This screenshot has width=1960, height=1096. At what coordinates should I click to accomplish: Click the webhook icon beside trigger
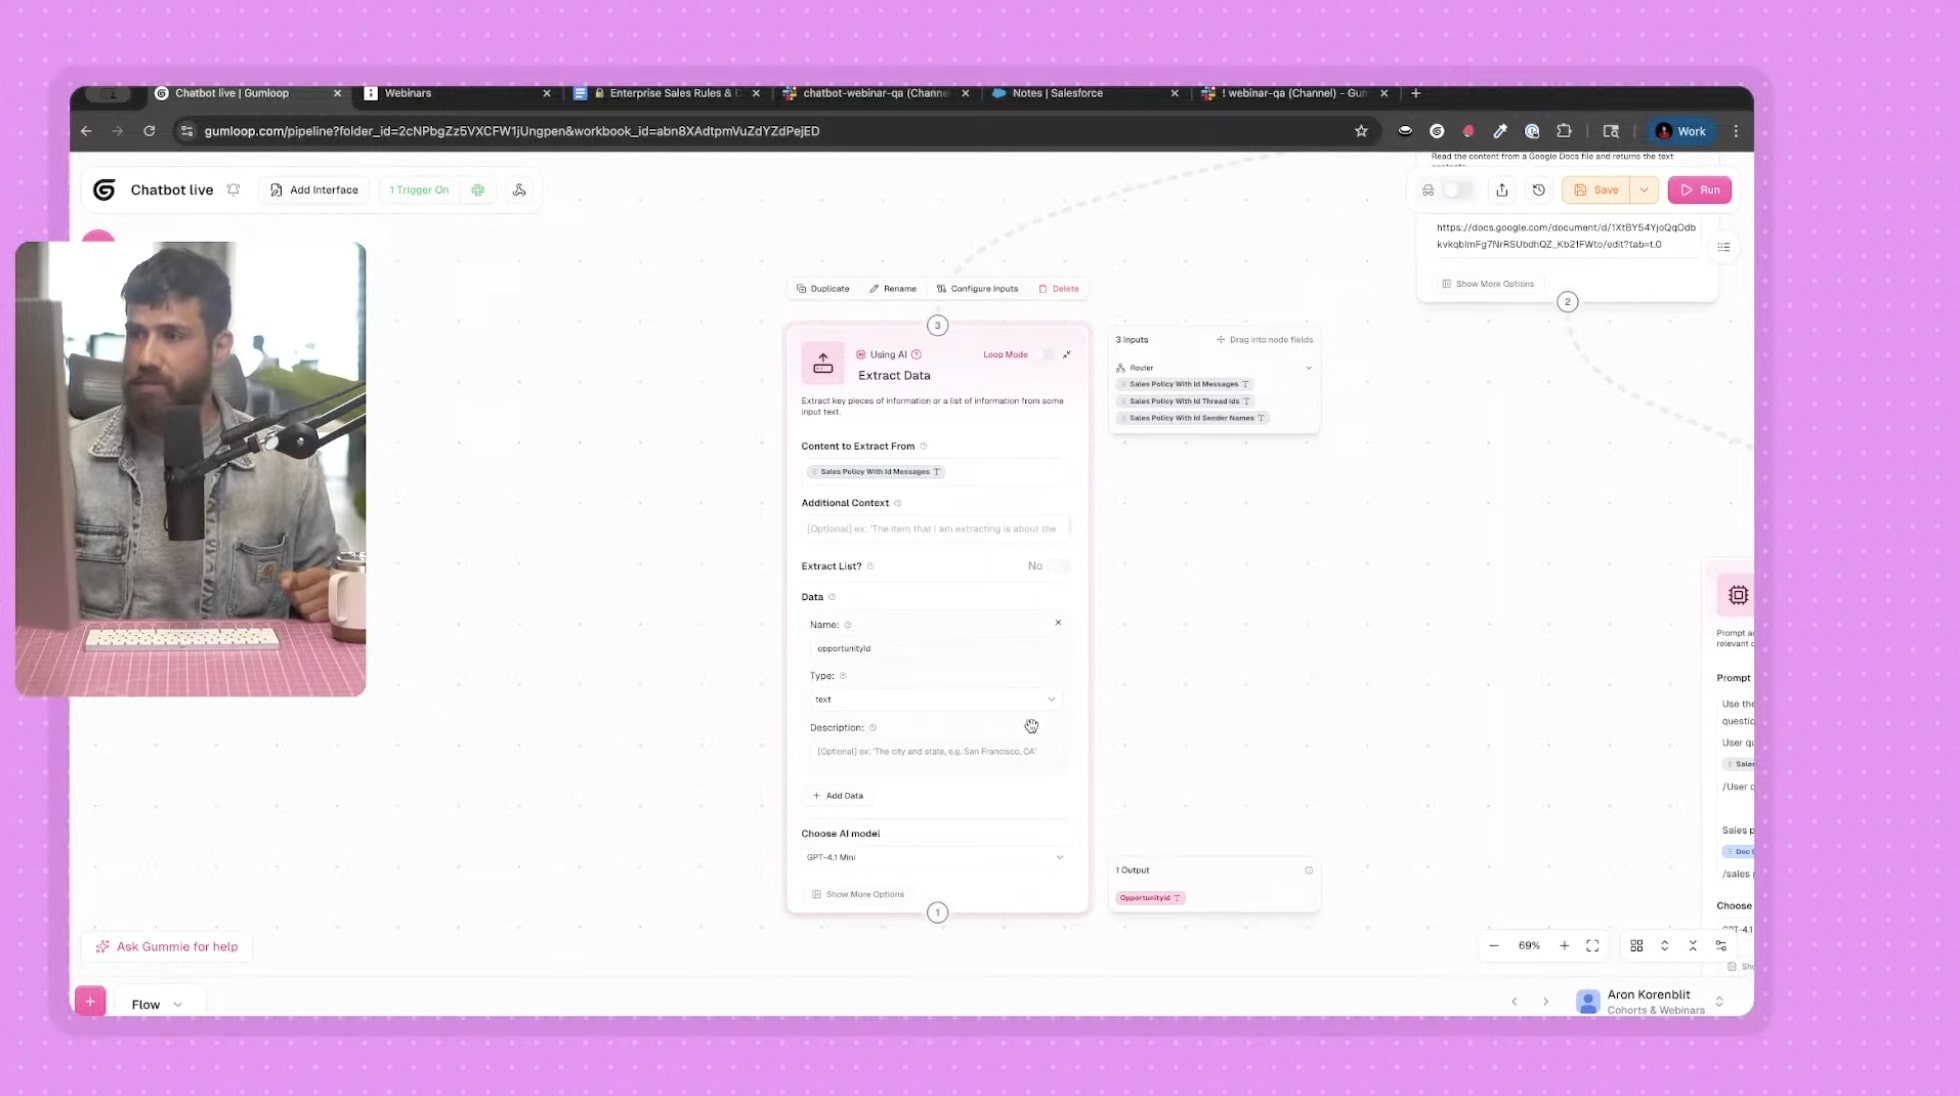tap(519, 190)
